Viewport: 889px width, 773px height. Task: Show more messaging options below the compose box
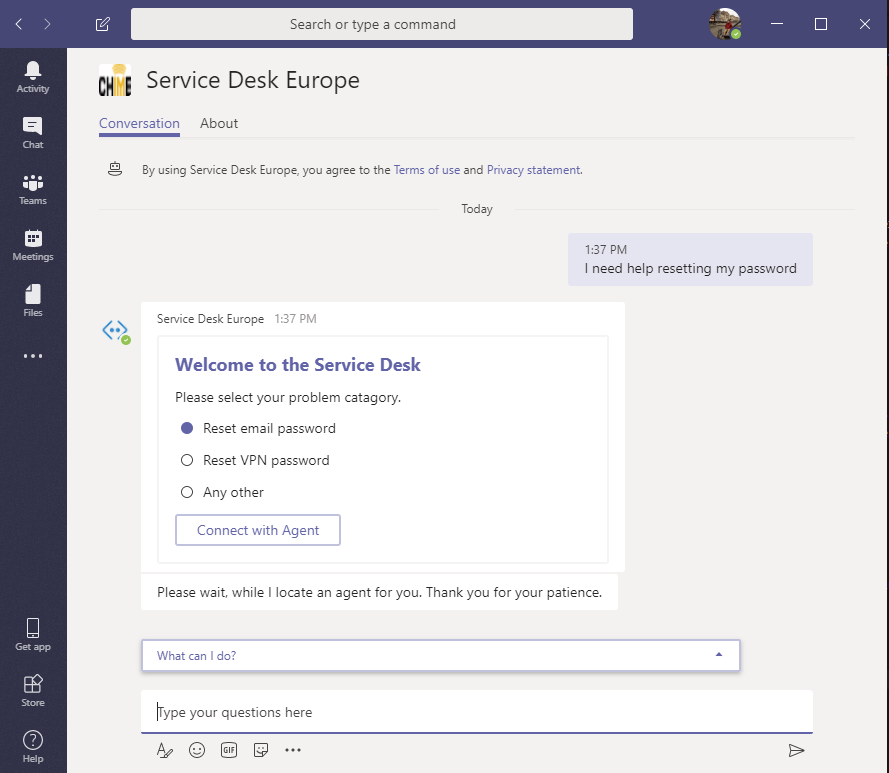pos(293,750)
